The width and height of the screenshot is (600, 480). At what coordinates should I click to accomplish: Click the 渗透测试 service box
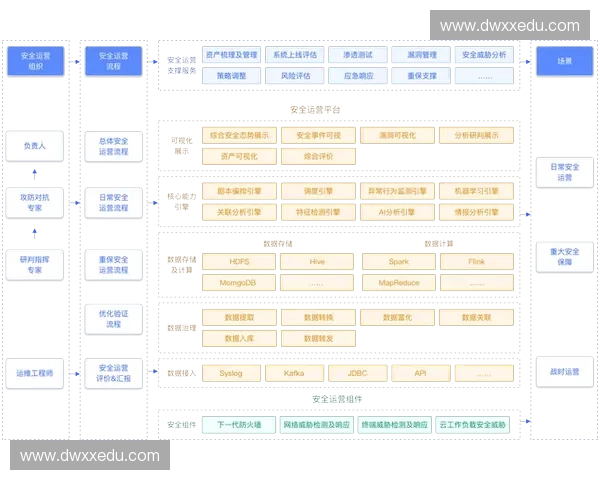coord(358,55)
